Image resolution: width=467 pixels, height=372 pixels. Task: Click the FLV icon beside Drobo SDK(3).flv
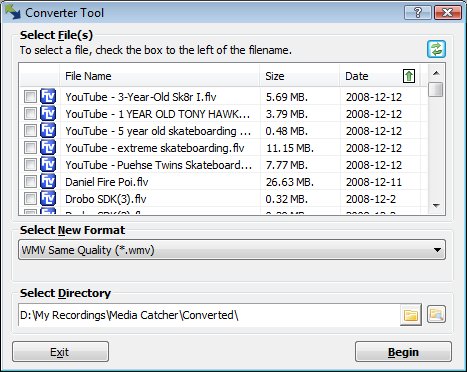coord(48,199)
